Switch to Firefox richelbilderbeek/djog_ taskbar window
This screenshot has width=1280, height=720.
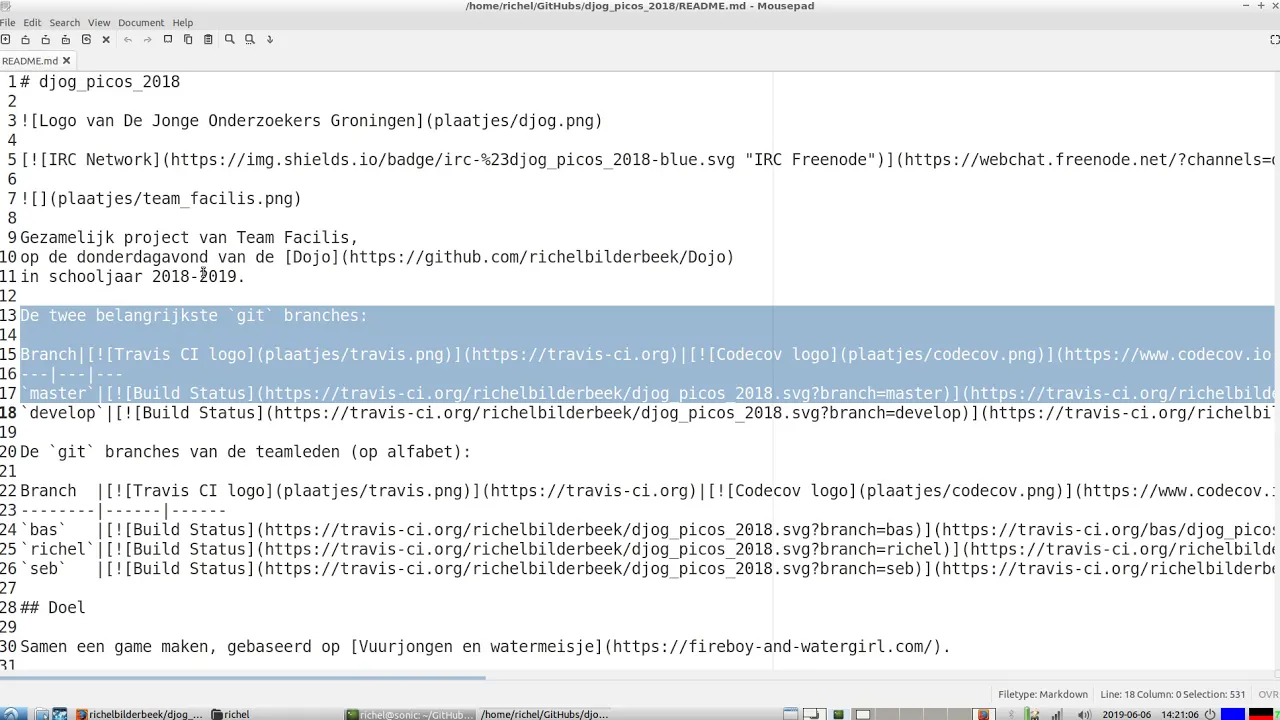coord(140,714)
